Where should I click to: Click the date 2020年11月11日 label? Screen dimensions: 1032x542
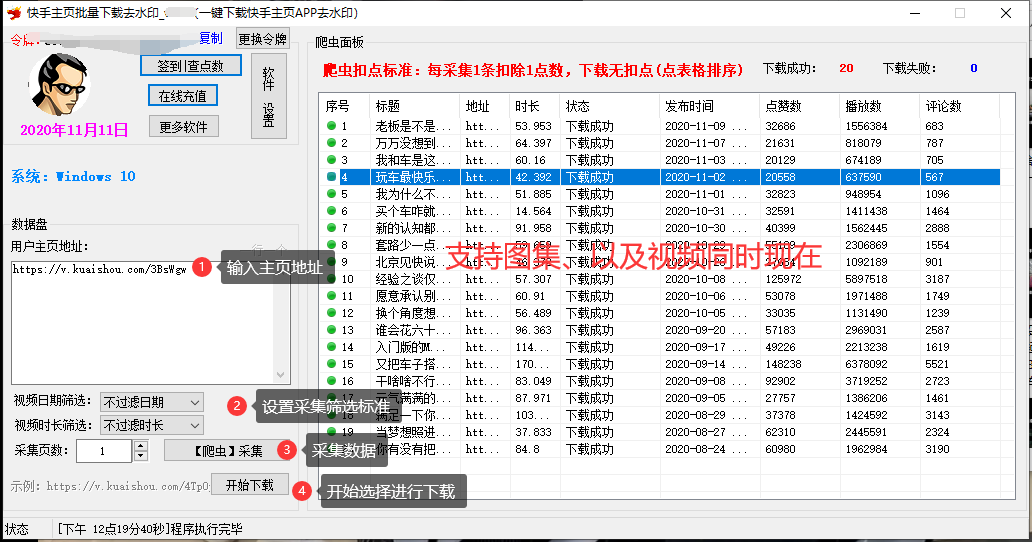coord(74,130)
